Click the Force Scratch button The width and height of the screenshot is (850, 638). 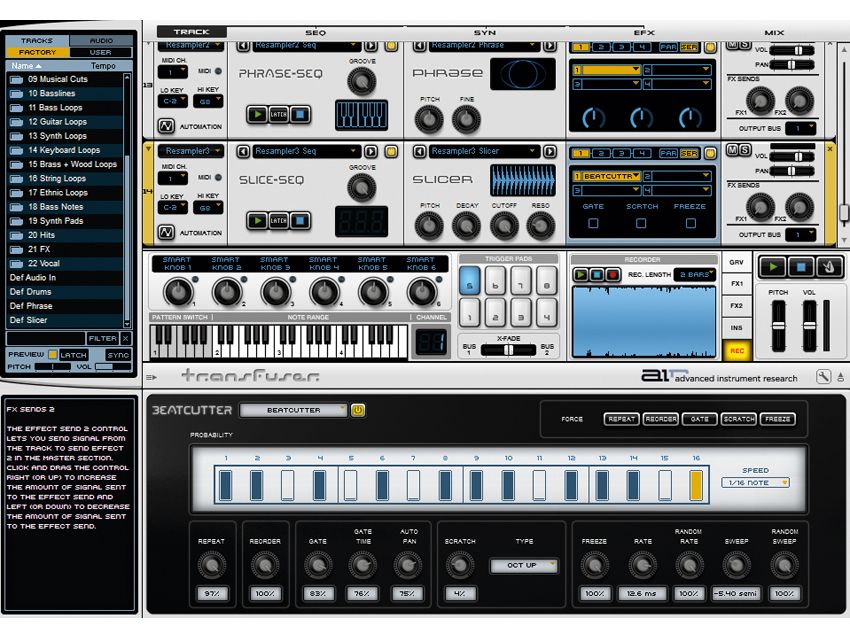pos(738,420)
